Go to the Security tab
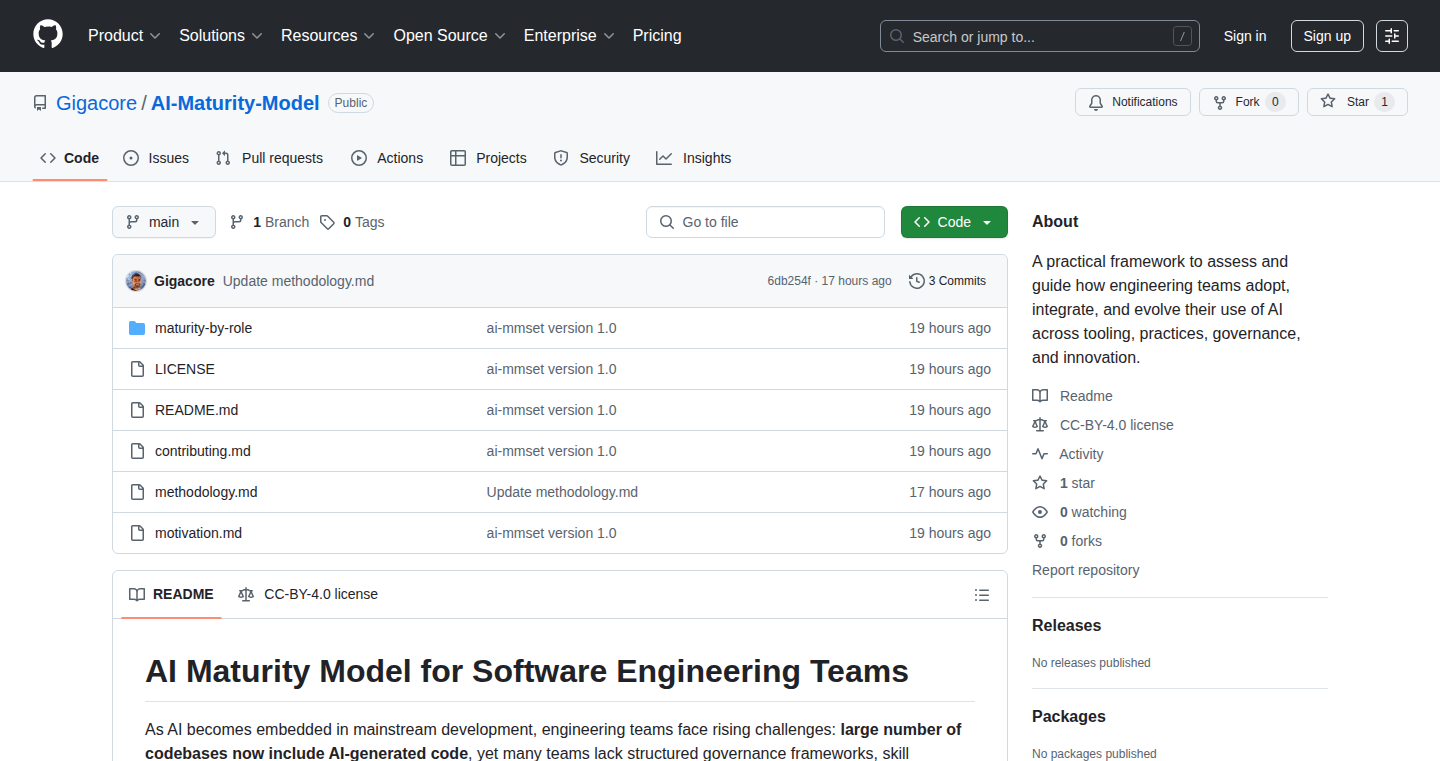The image size is (1440, 761). [592, 158]
